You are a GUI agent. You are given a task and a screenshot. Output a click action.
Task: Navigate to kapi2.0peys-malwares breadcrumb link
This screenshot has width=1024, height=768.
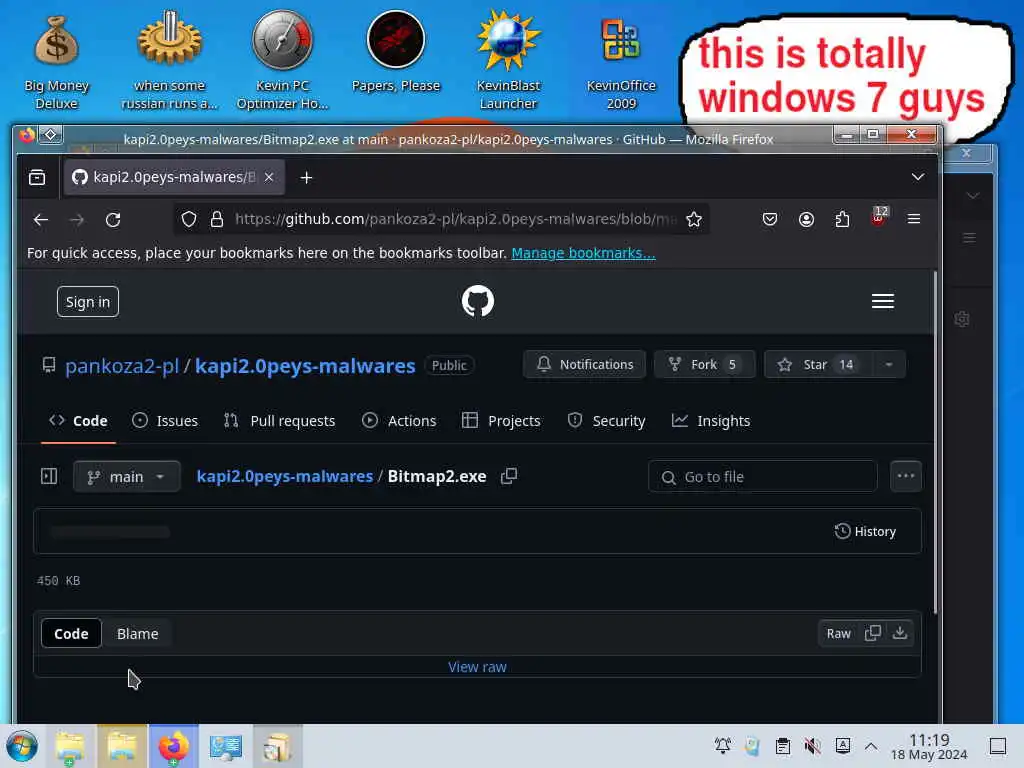285,476
